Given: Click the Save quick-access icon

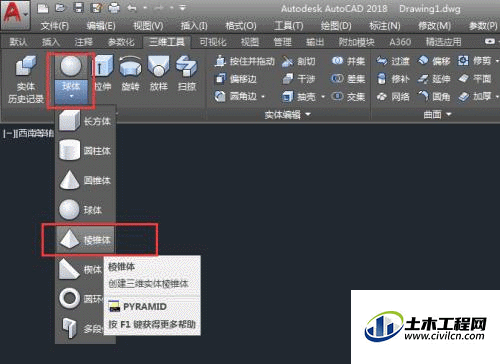Looking at the screenshot, I should pos(78,8).
